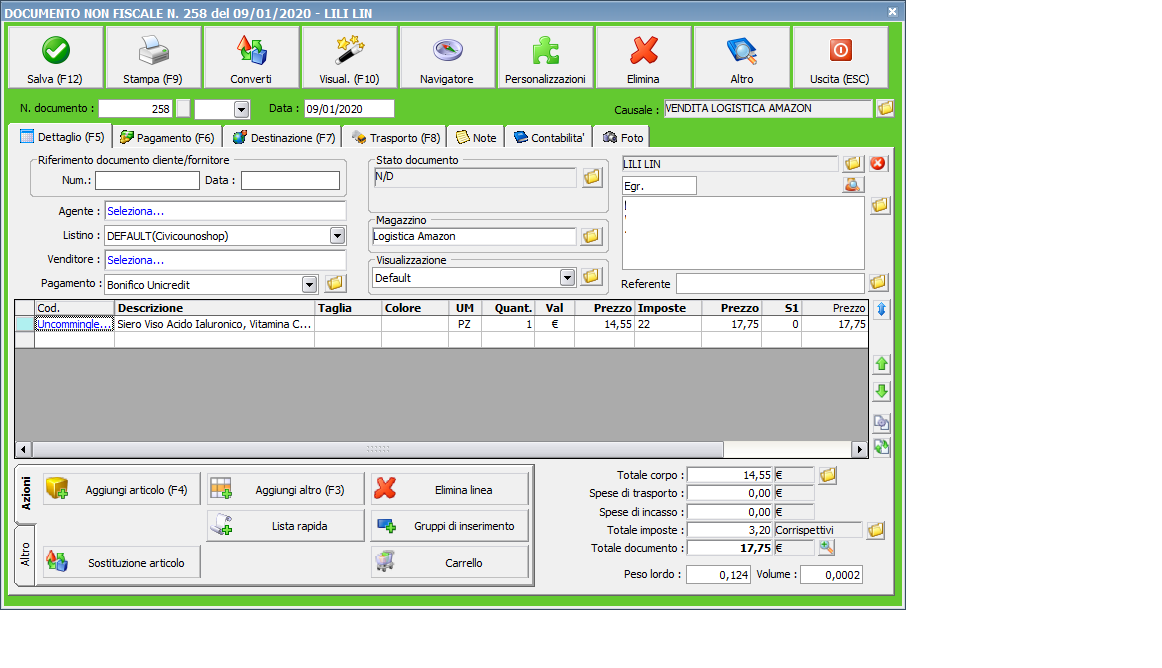Click the N. documento field showing 258
Image resolution: width=1162 pixels, height=668 pixels.
135,109
